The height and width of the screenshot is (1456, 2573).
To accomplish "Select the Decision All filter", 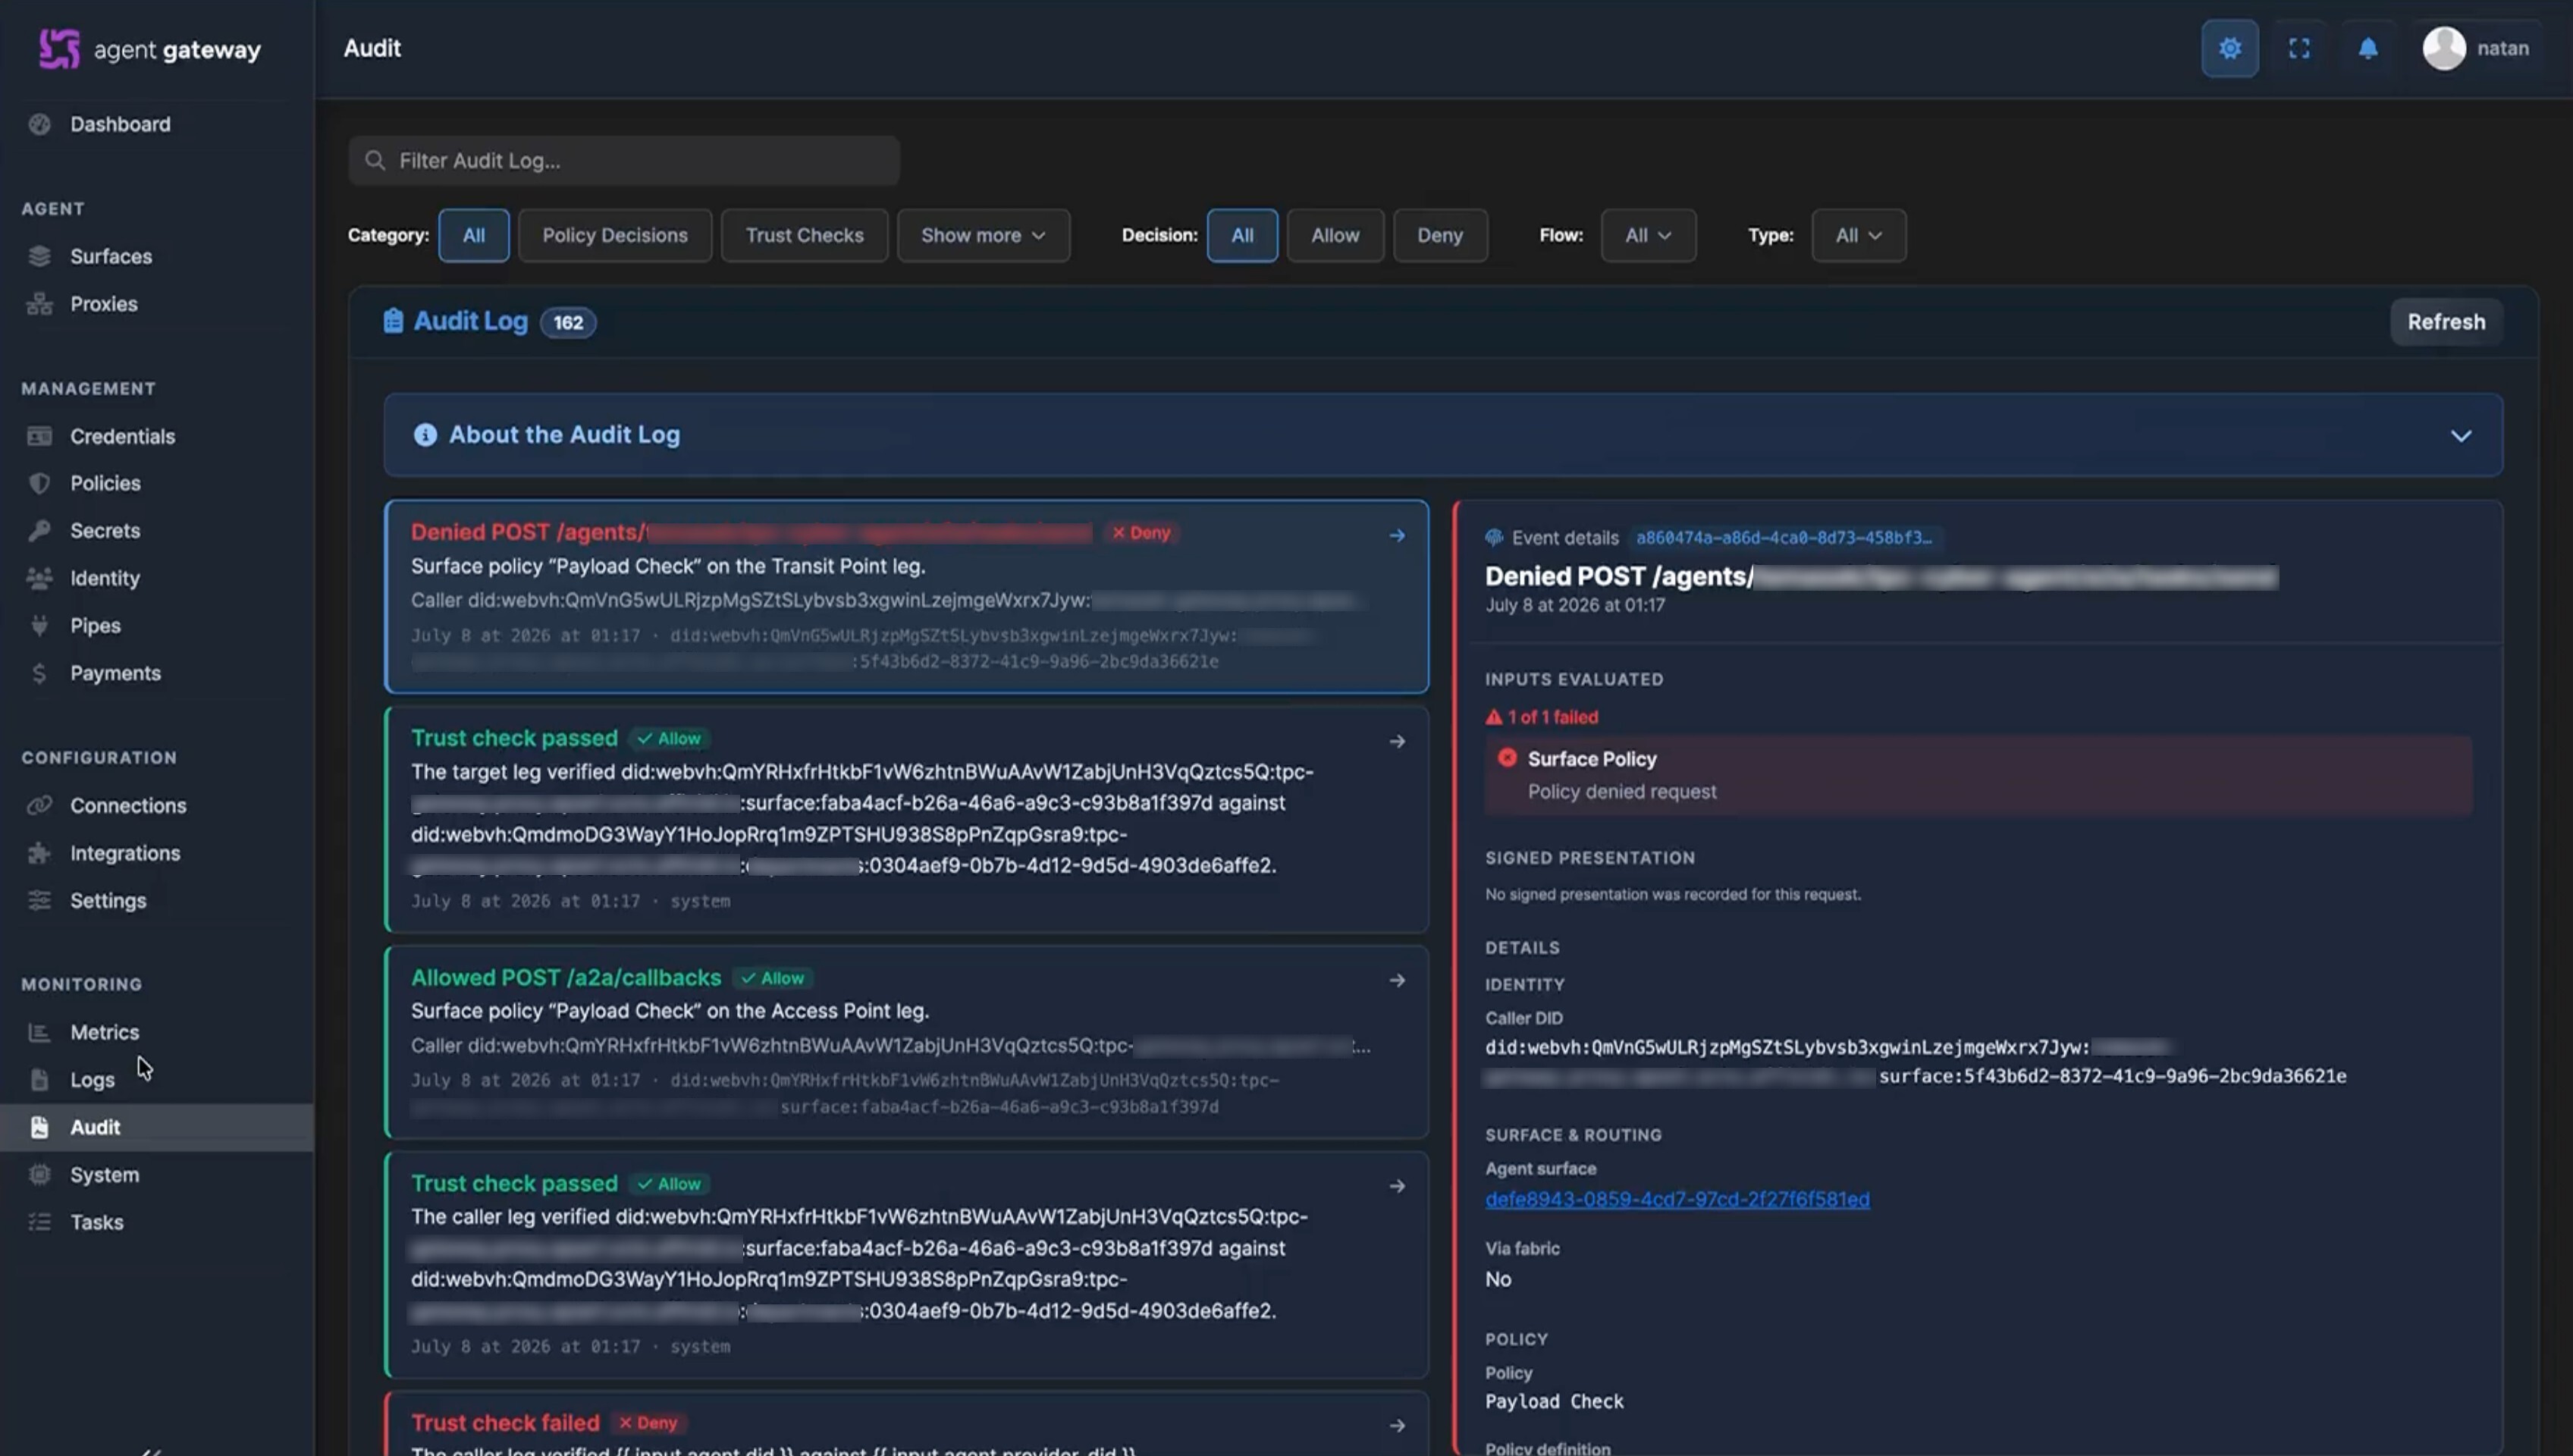I will [1242, 235].
